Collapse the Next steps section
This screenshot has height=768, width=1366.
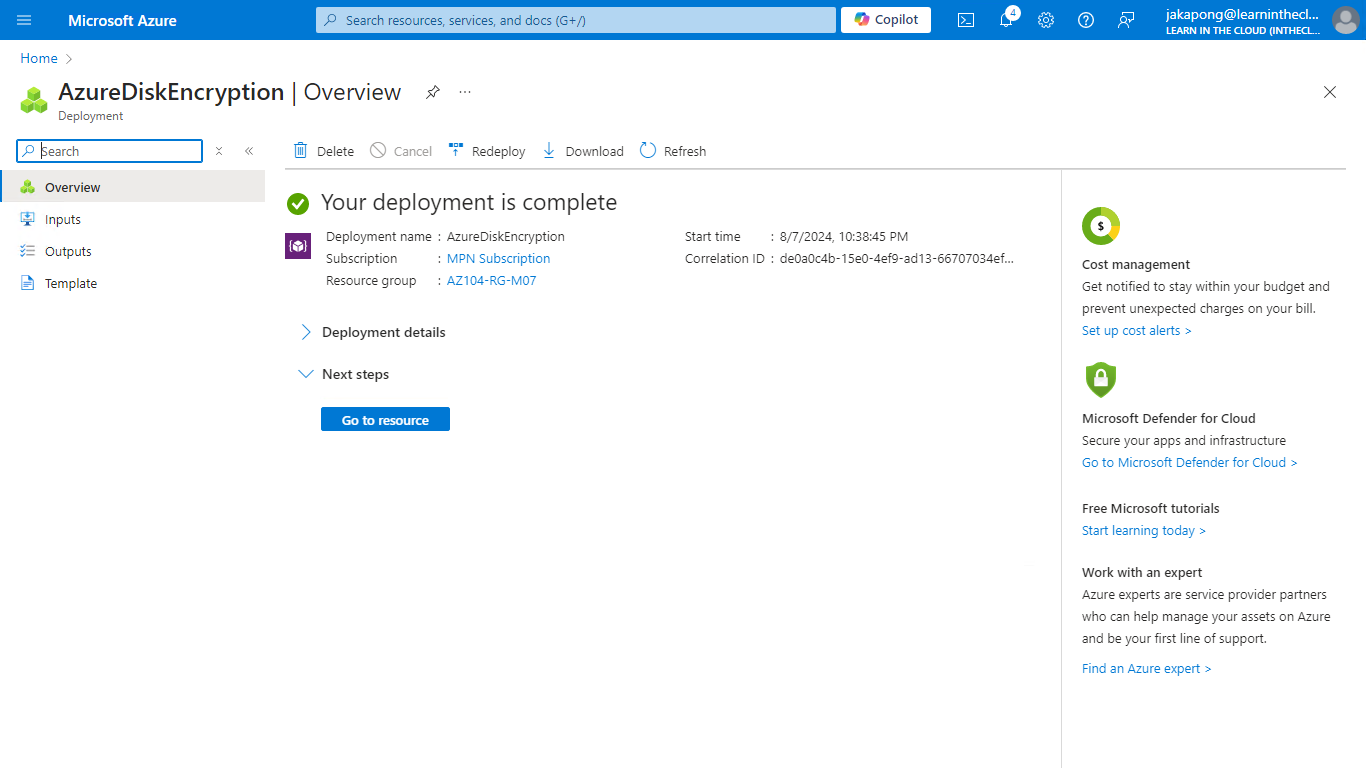click(x=344, y=374)
